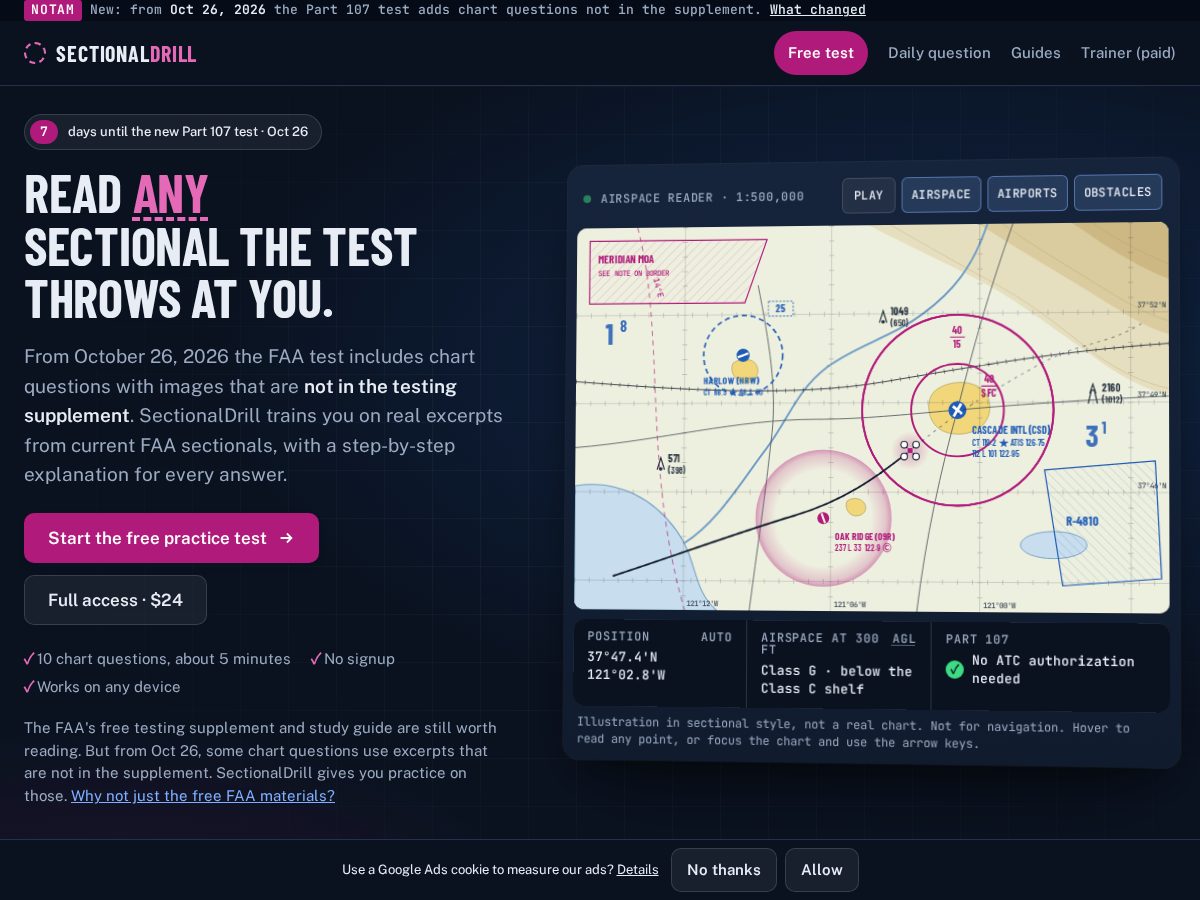
Task: Click Full access $24 button
Action: (115, 600)
